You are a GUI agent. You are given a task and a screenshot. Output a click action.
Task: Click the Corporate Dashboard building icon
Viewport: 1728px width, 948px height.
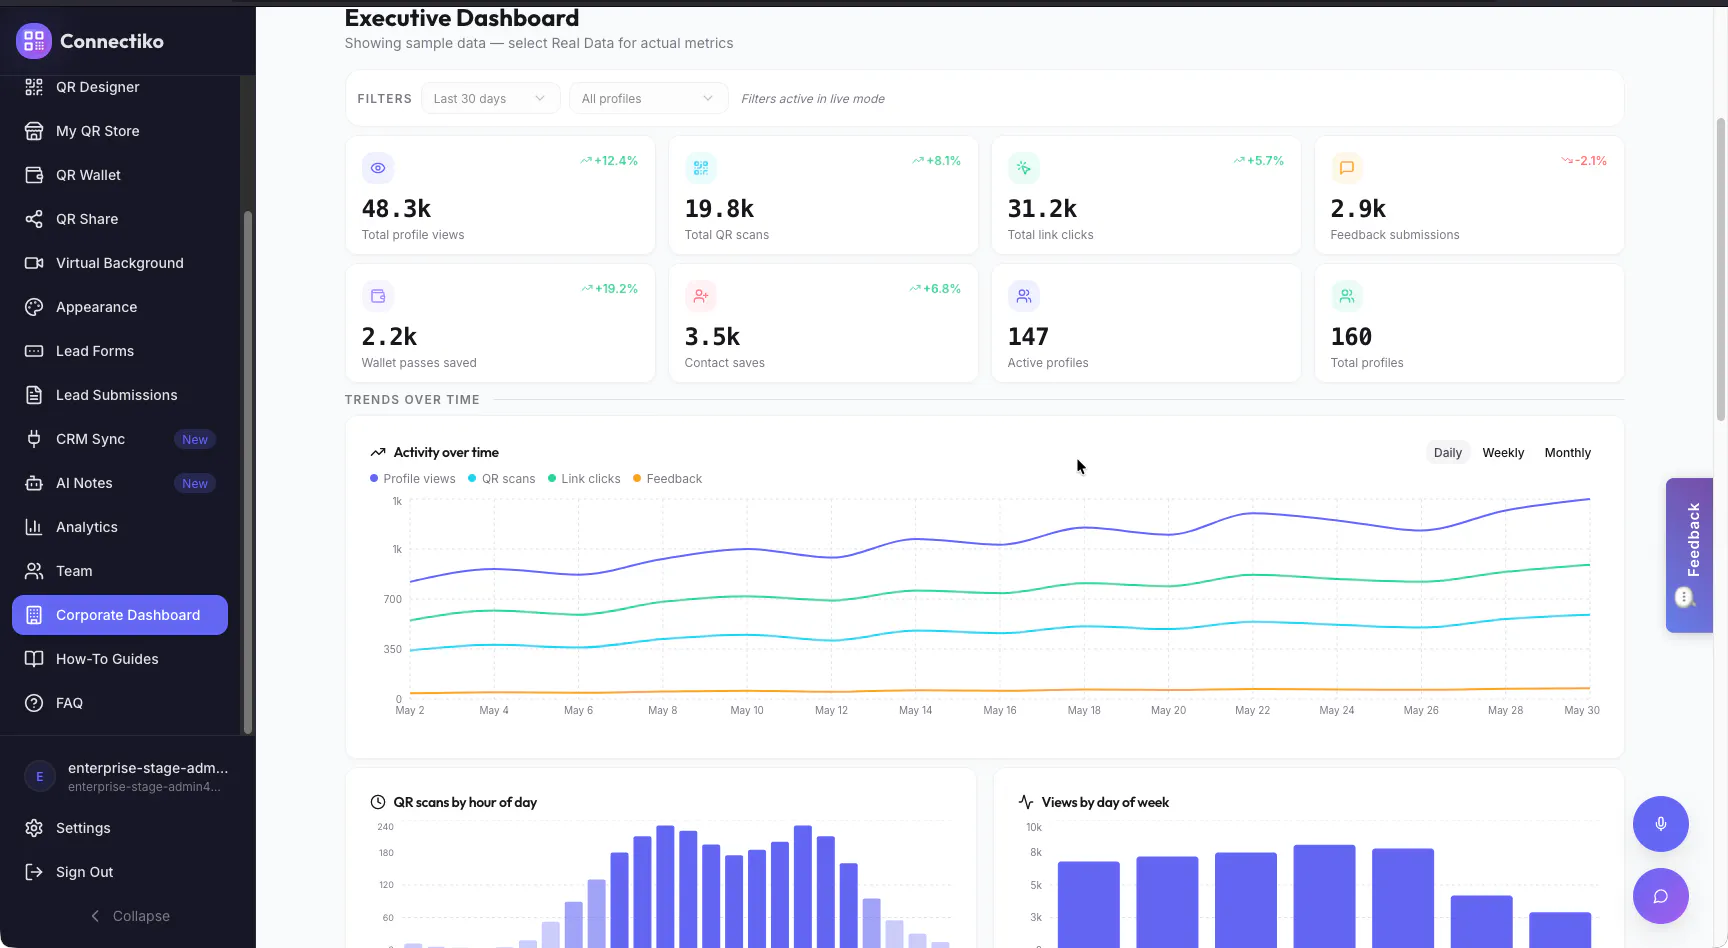coord(34,615)
